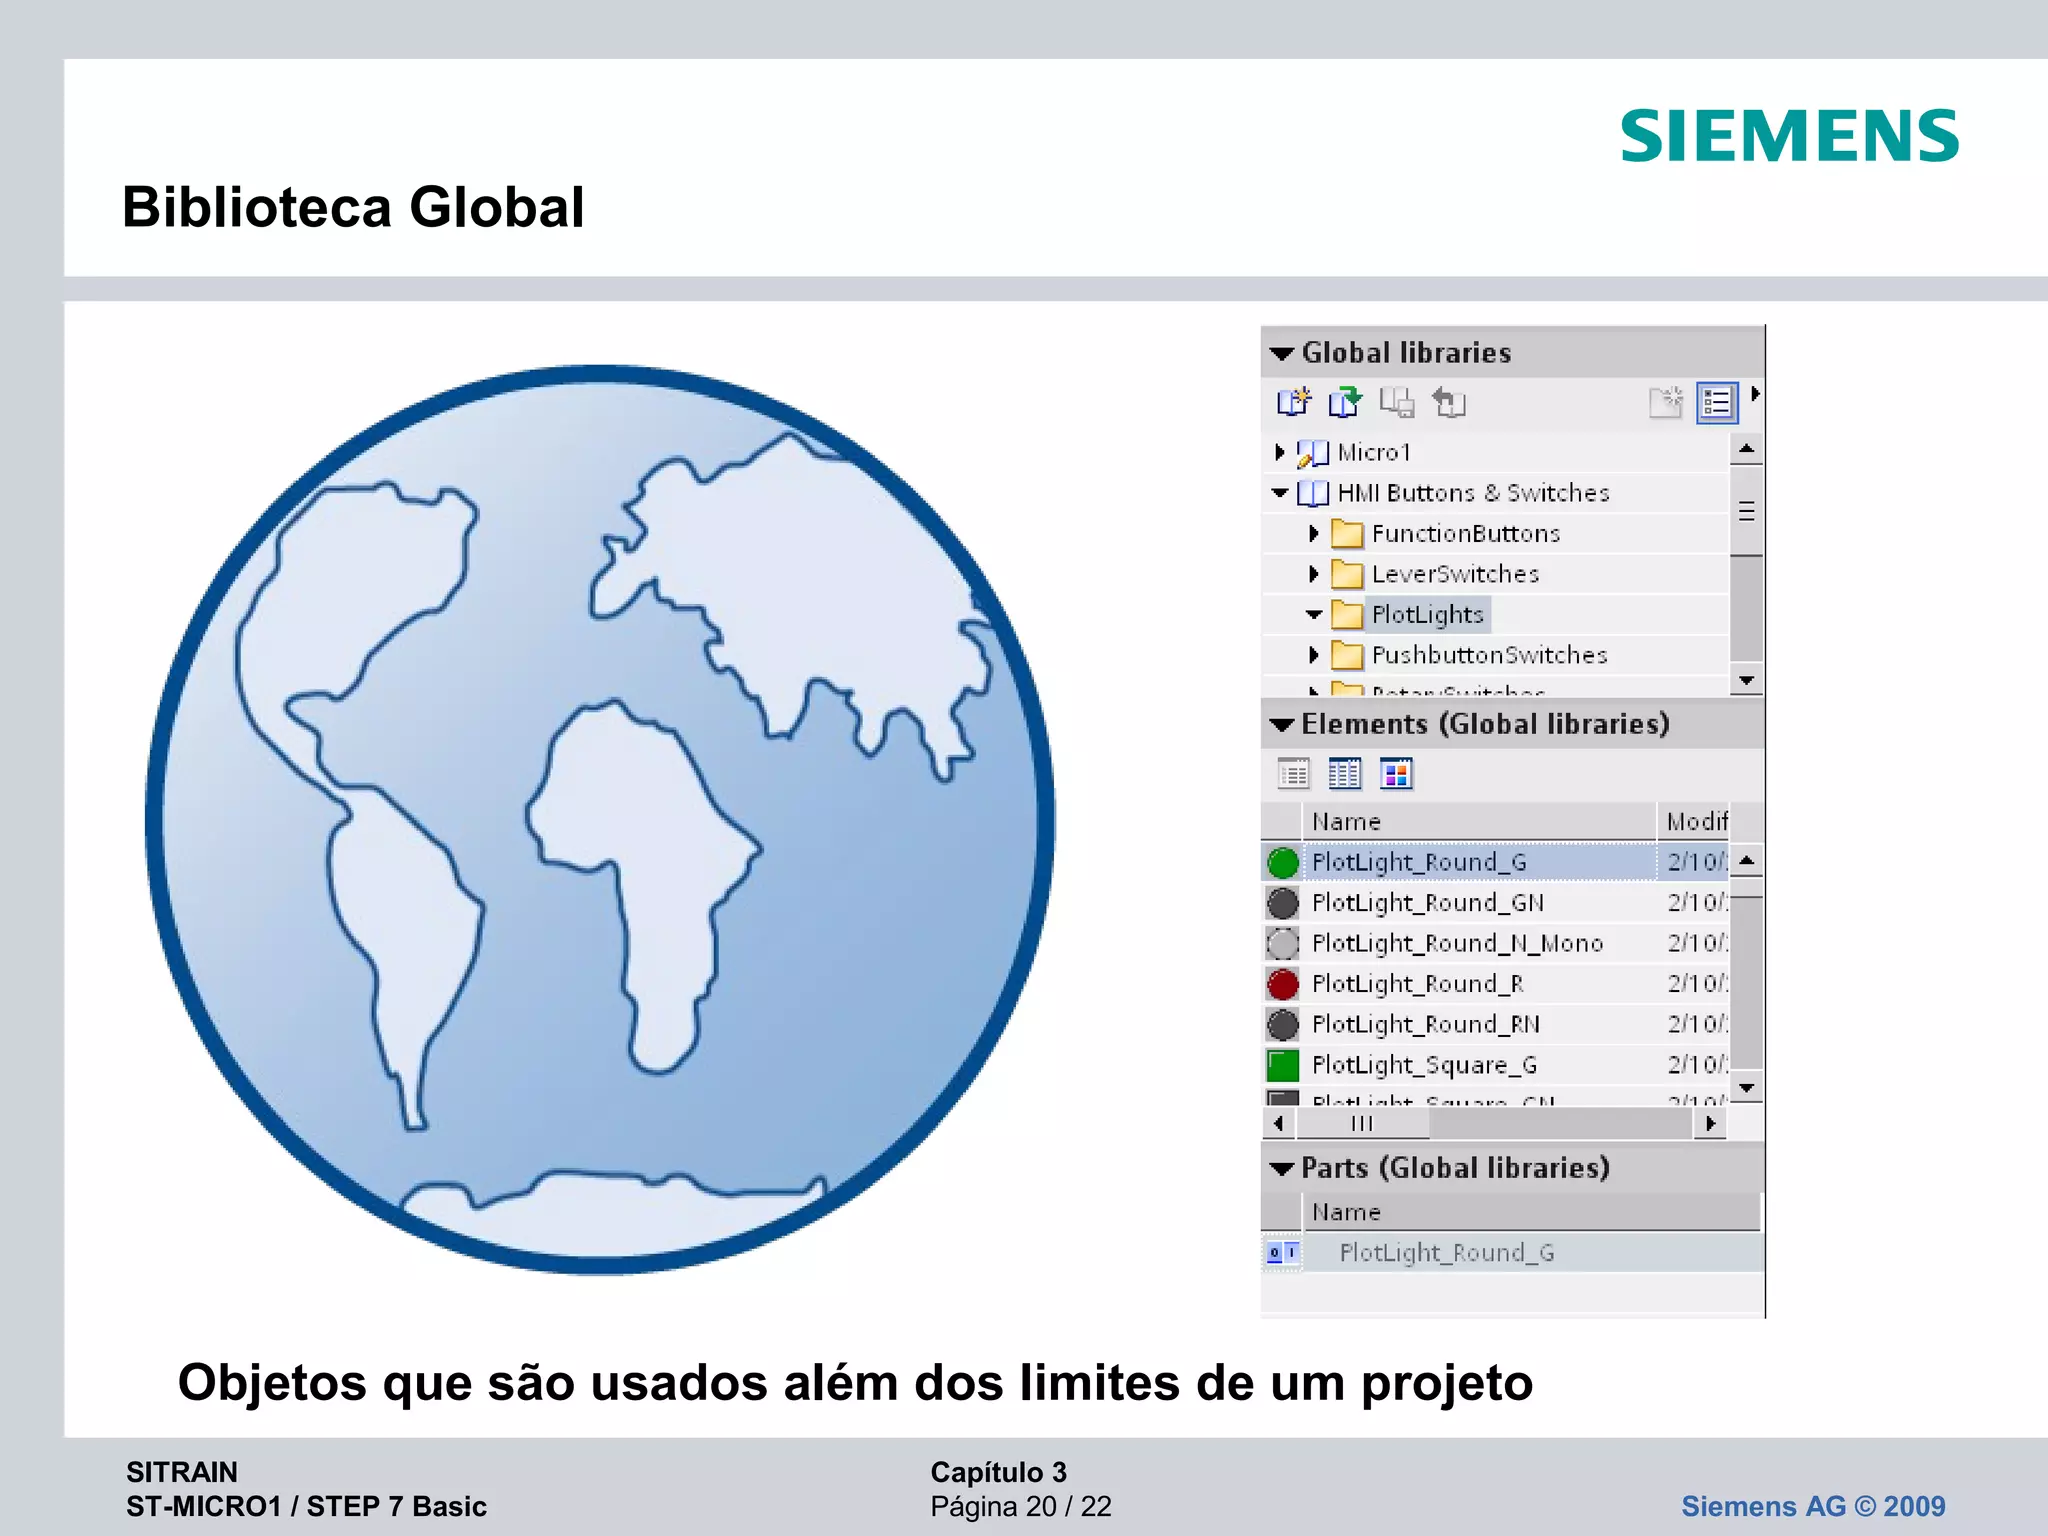Expand the PushbuttonSwitches folder arrow
The image size is (2048, 1536).
click(1313, 655)
